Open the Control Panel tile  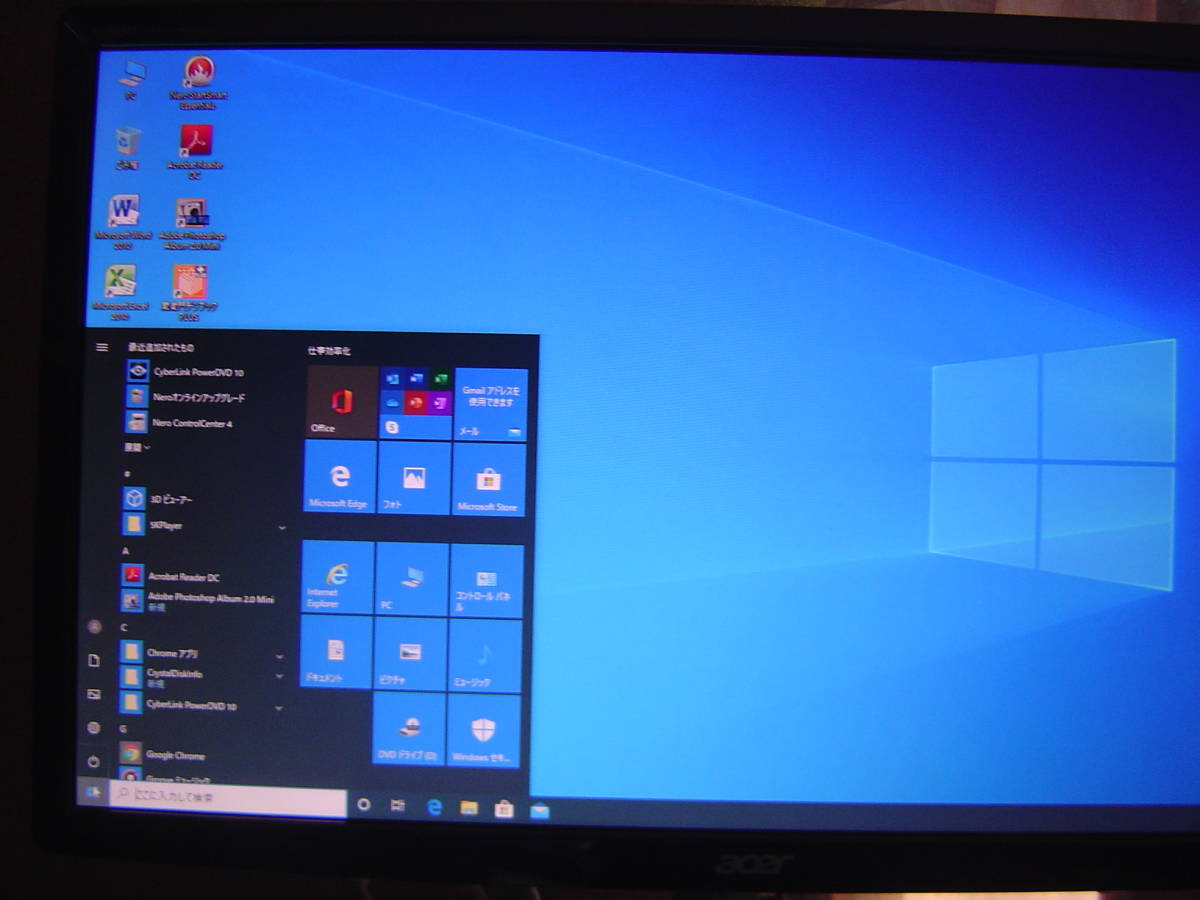click(x=486, y=580)
